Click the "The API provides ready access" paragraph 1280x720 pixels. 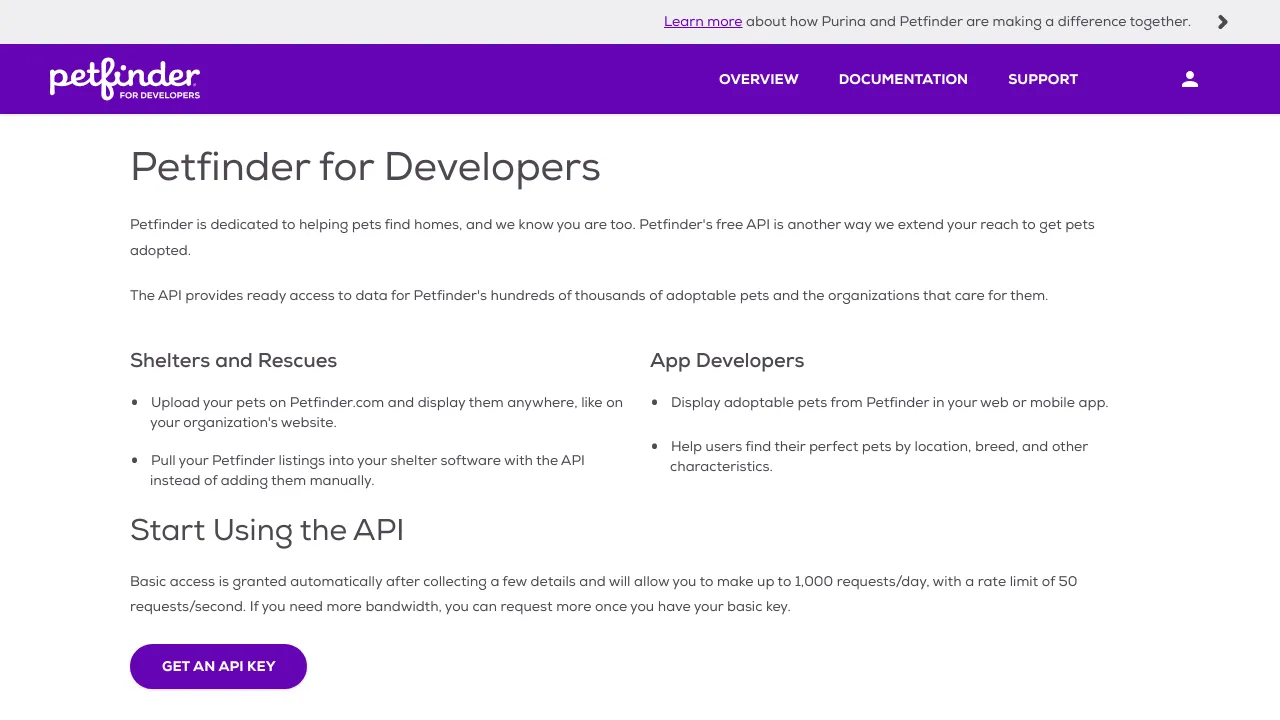[589, 295]
